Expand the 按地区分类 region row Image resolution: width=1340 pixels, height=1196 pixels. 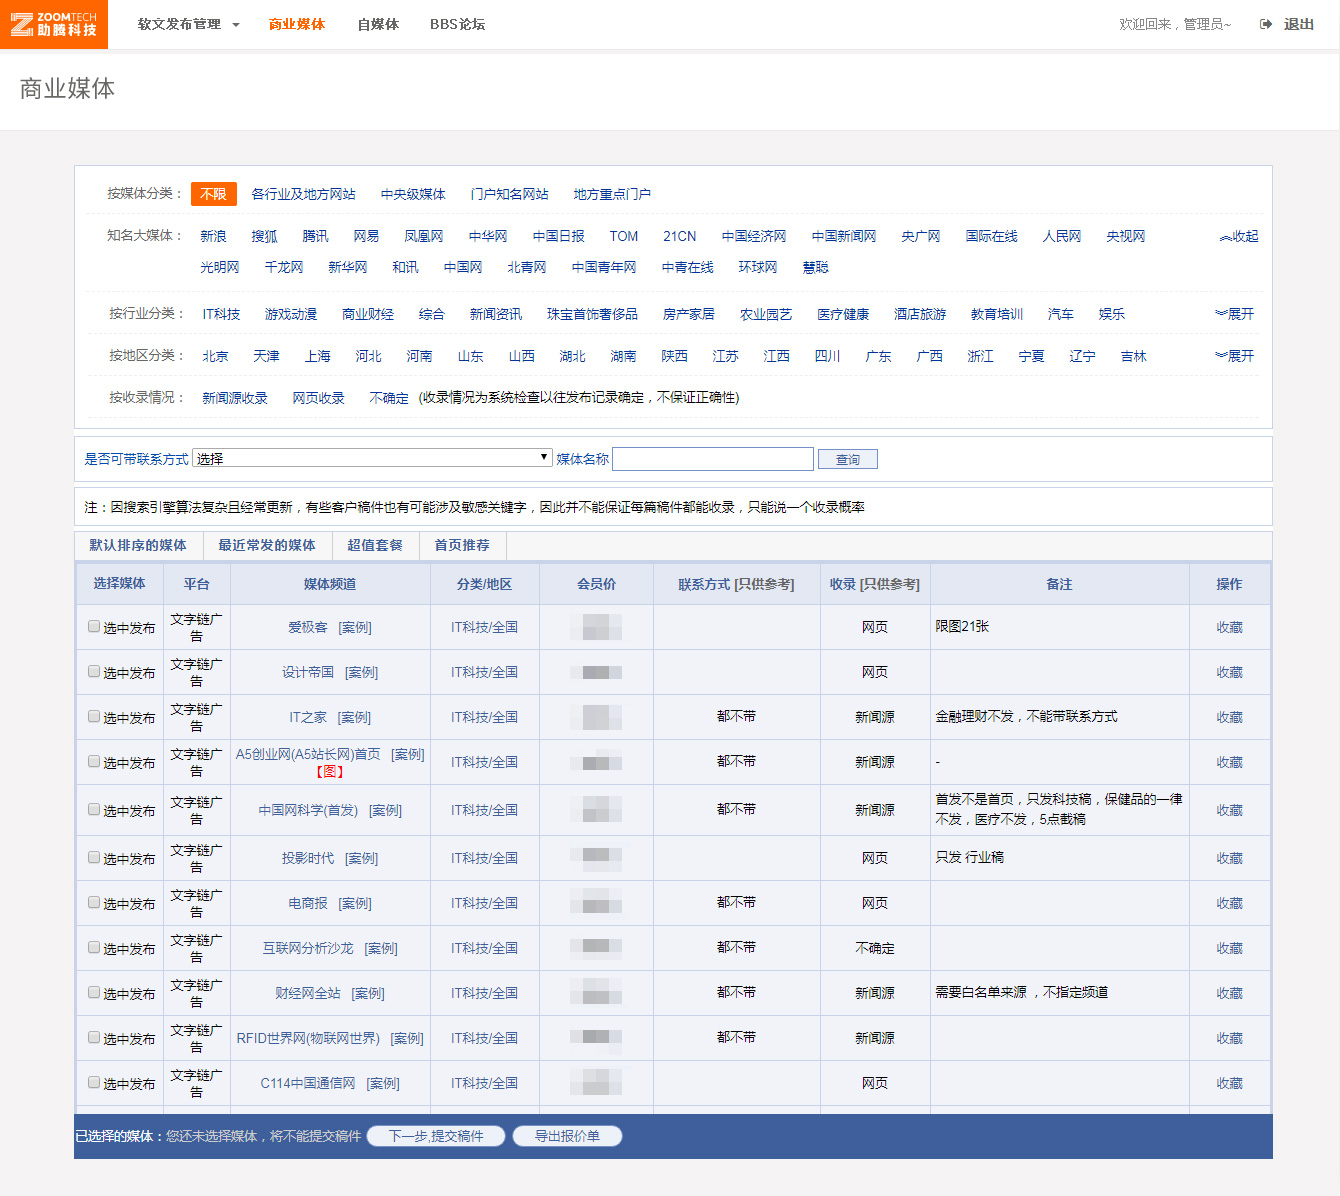[x=1235, y=356]
